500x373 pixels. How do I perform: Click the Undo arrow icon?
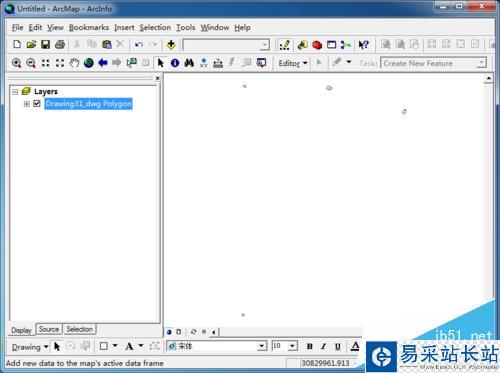[x=139, y=44]
